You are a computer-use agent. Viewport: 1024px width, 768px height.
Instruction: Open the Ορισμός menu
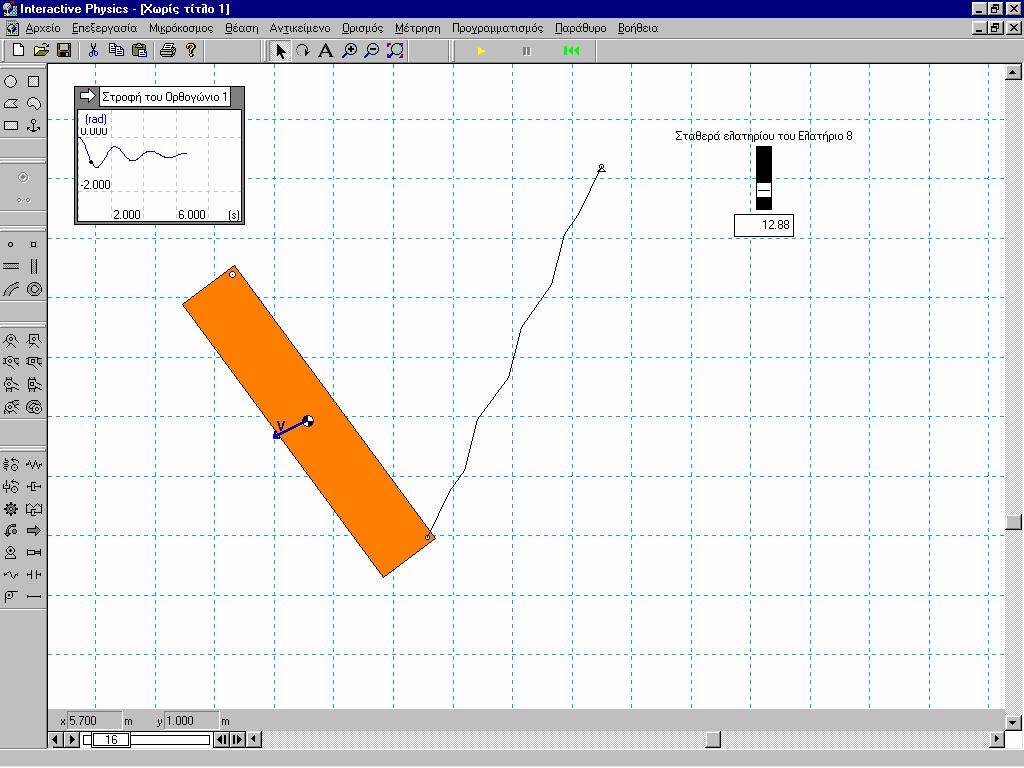click(x=362, y=28)
